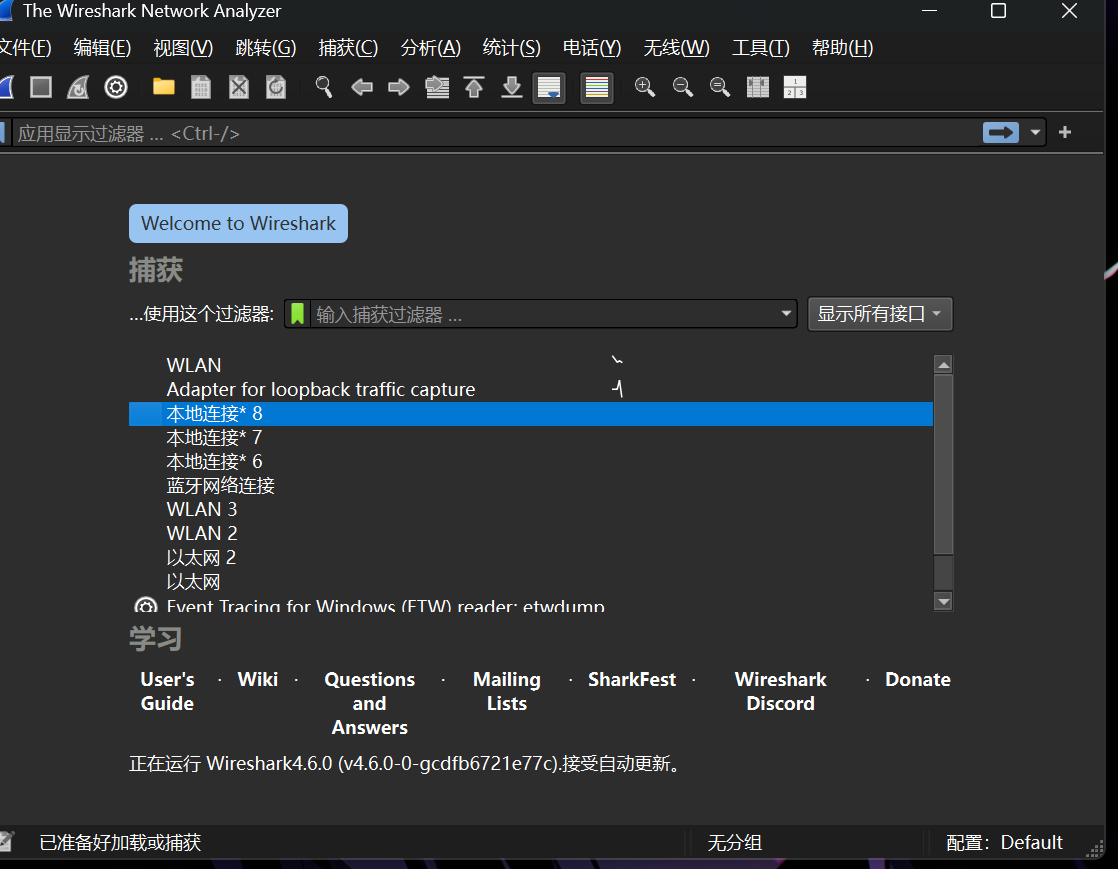Click the 配置: Default profile in status bar
This screenshot has height=869, width=1118.
click(x=1004, y=843)
